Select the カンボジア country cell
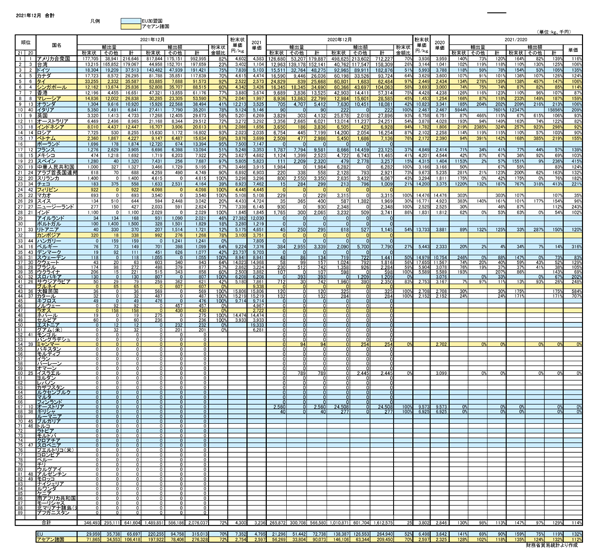This screenshot has height=558, width=600. coord(57,235)
